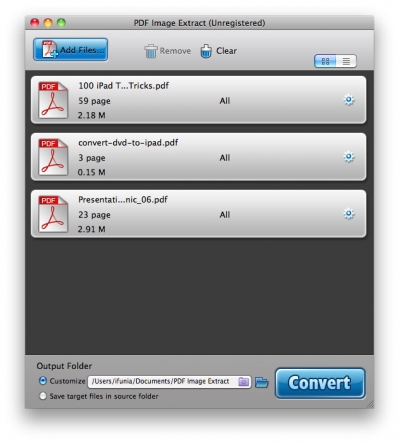
Task: Click the Clear broom bucket icon
Action: [x=206, y=51]
